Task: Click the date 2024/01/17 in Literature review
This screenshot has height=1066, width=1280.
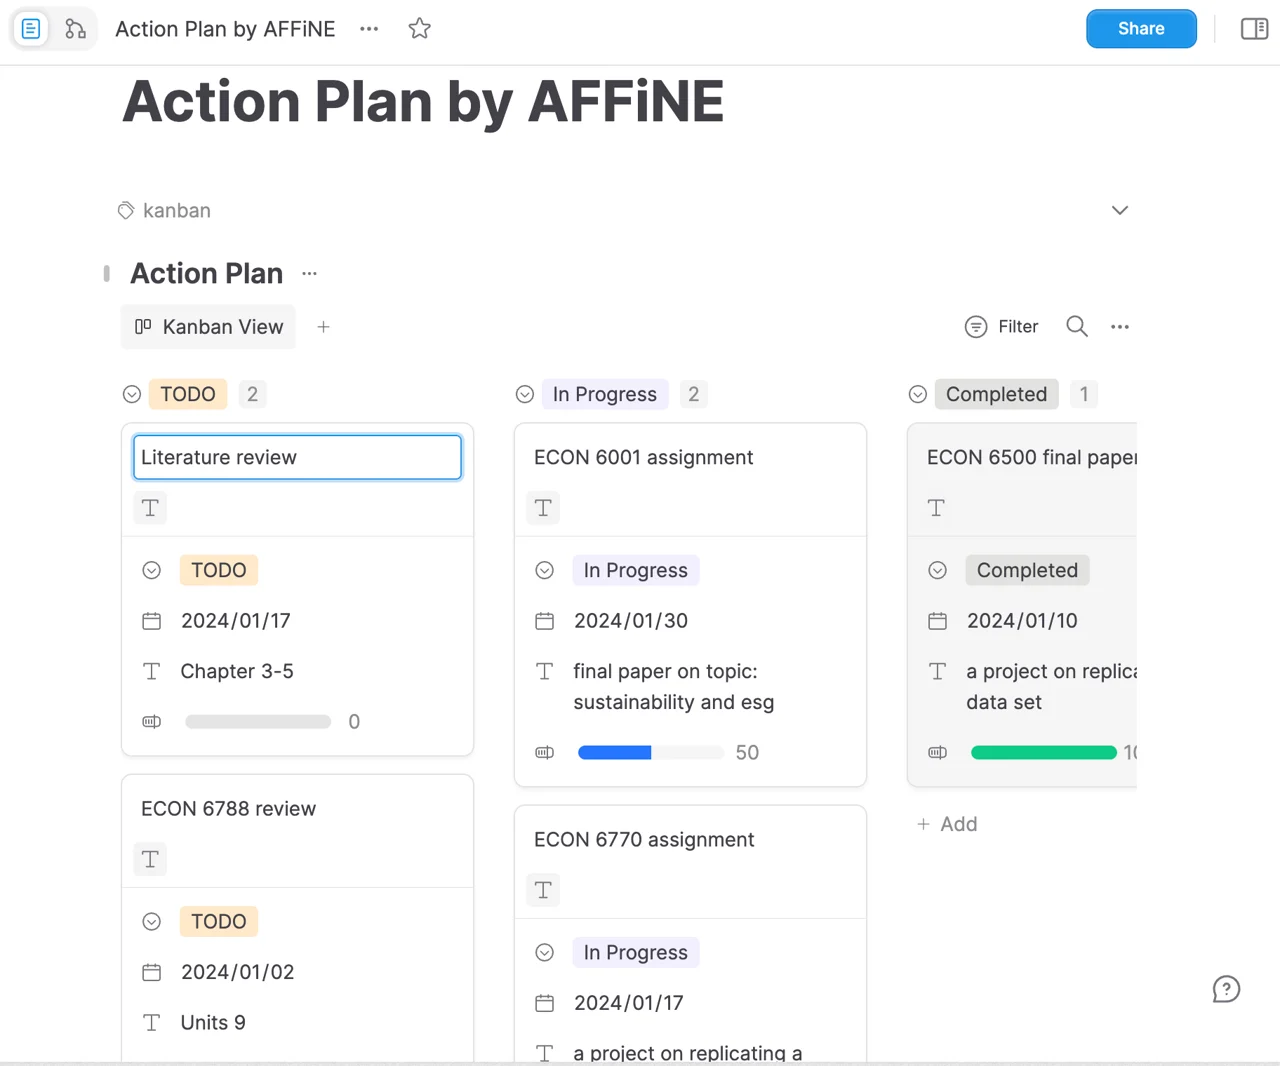Action: 236,621
